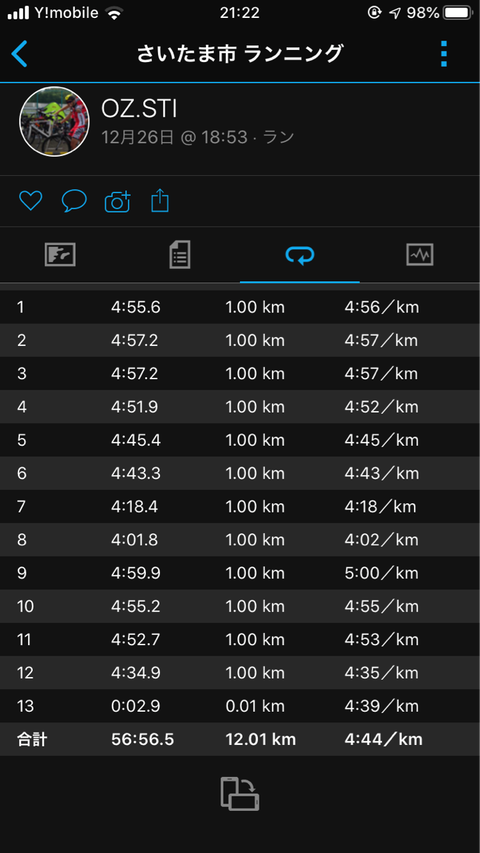Open the OZ.STI profile picture
Screen dimensions: 480x853
pos(54,121)
